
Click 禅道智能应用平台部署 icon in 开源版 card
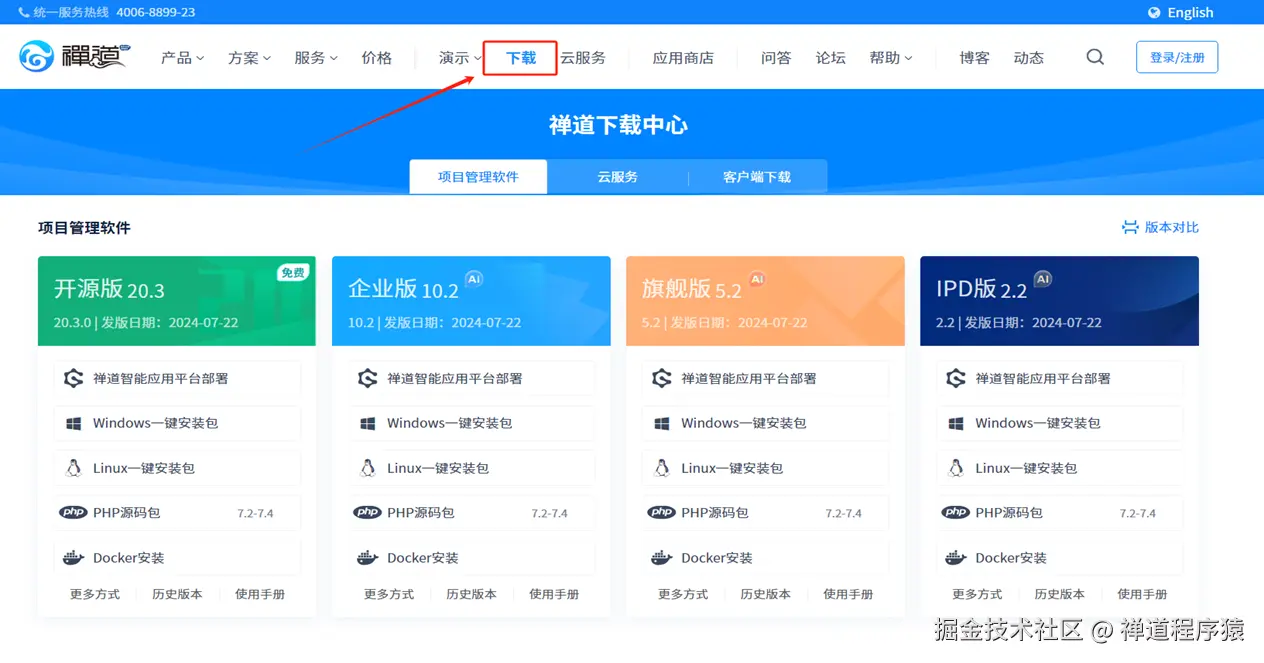pos(73,379)
